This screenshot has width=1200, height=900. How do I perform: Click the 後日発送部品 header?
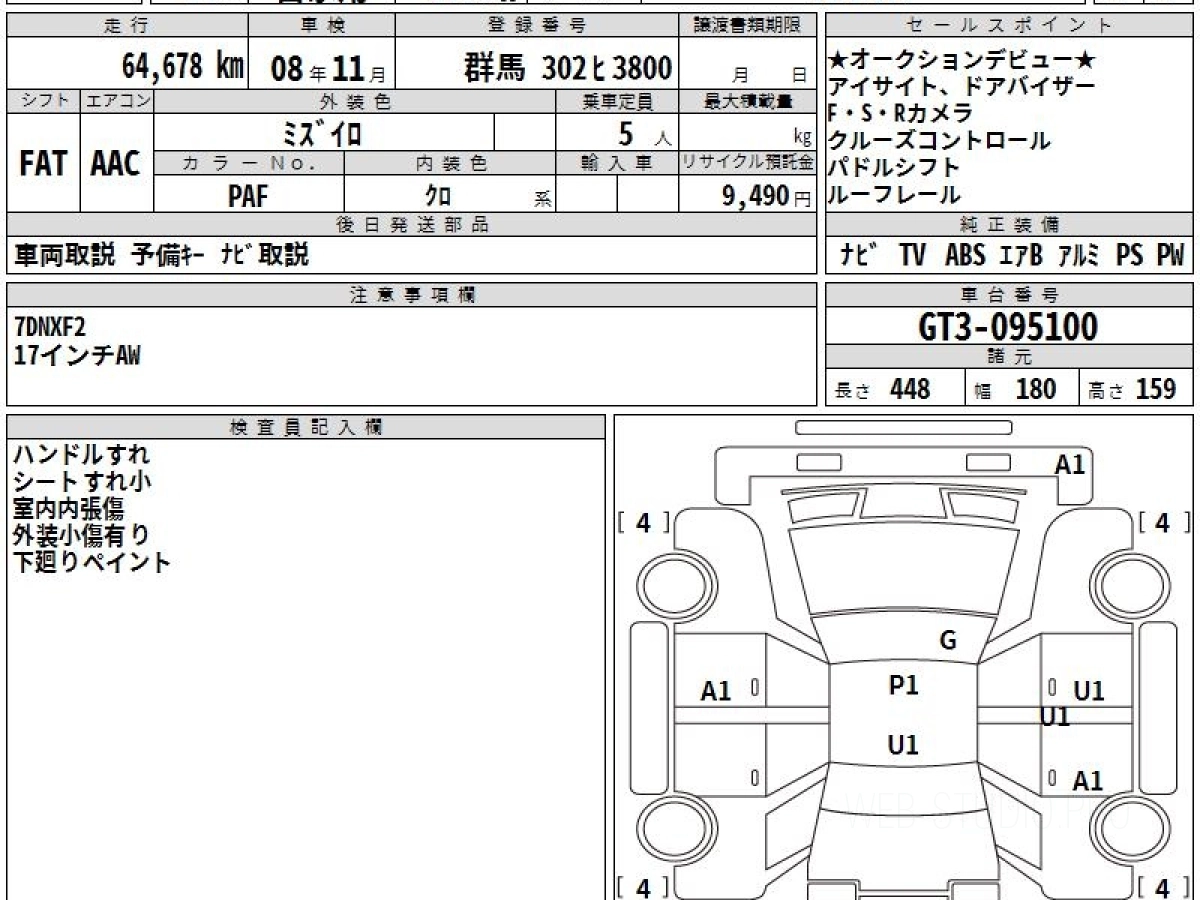coord(412,225)
